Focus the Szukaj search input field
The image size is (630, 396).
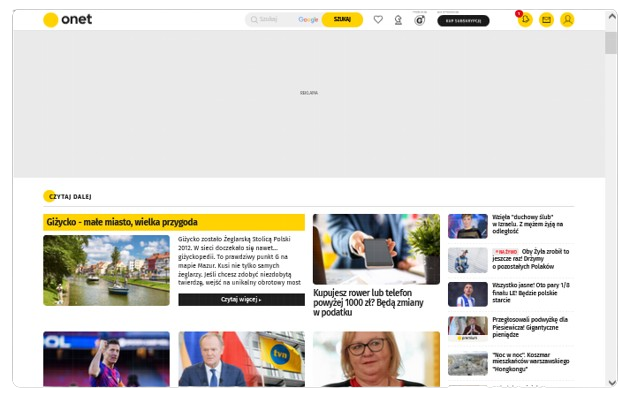[277, 19]
